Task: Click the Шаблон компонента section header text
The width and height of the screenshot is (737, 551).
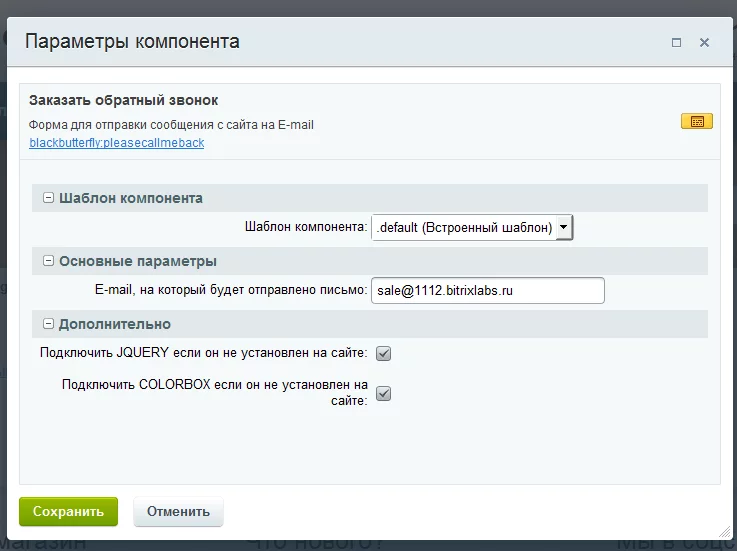Action: (131, 198)
